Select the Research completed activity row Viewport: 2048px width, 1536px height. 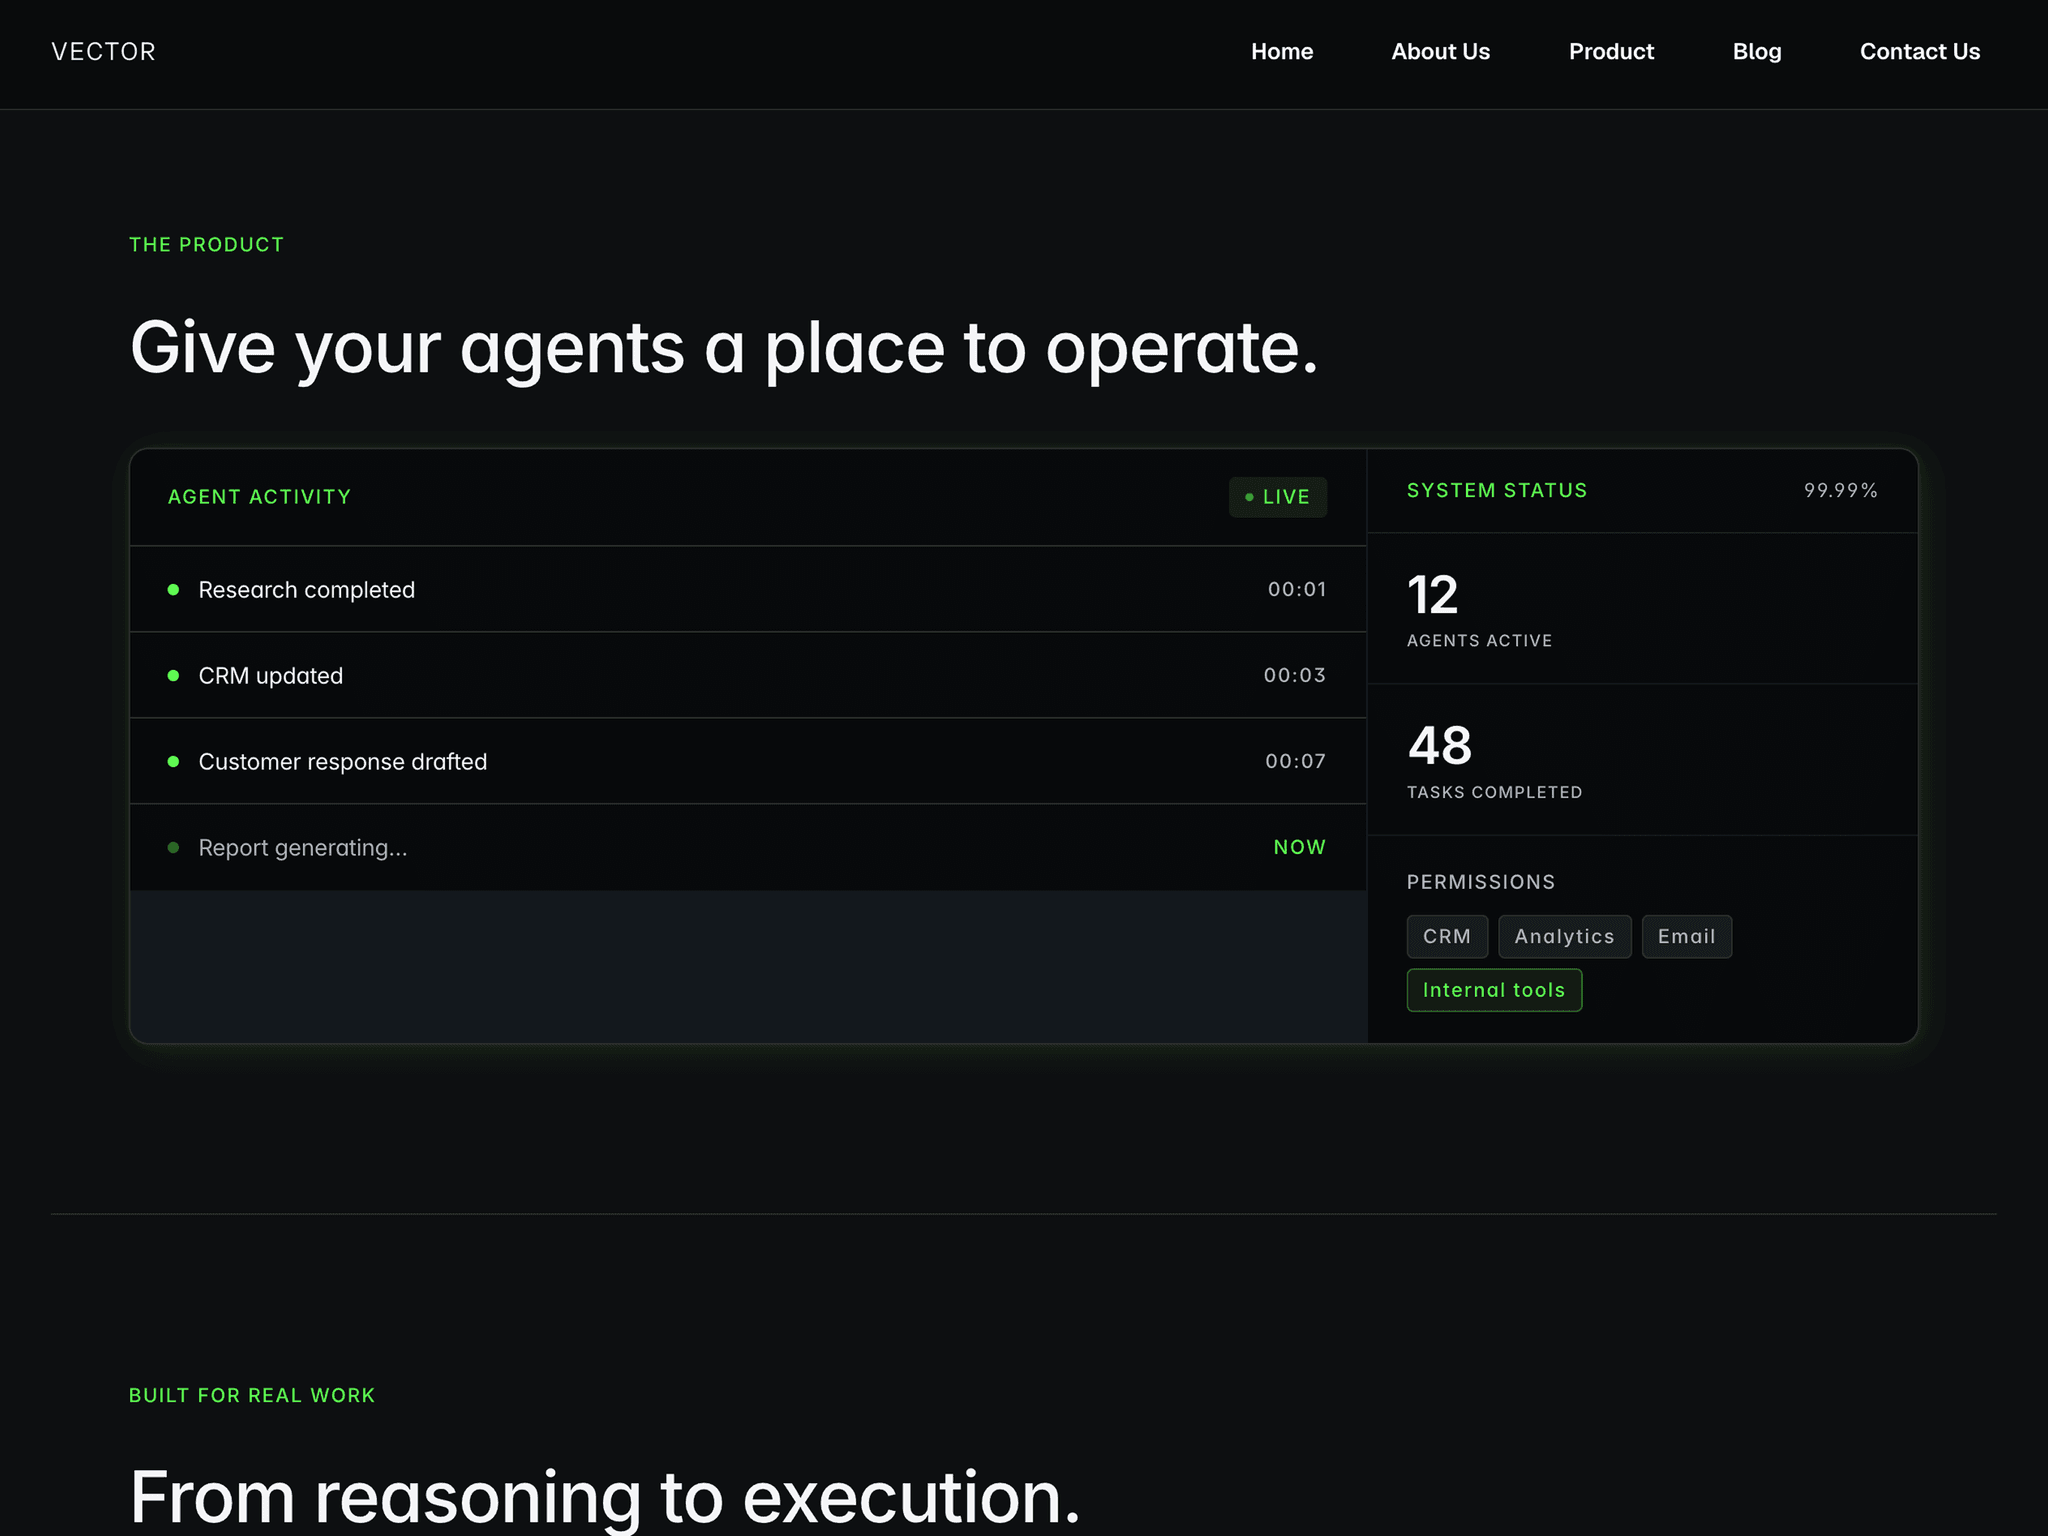(x=748, y=590)
